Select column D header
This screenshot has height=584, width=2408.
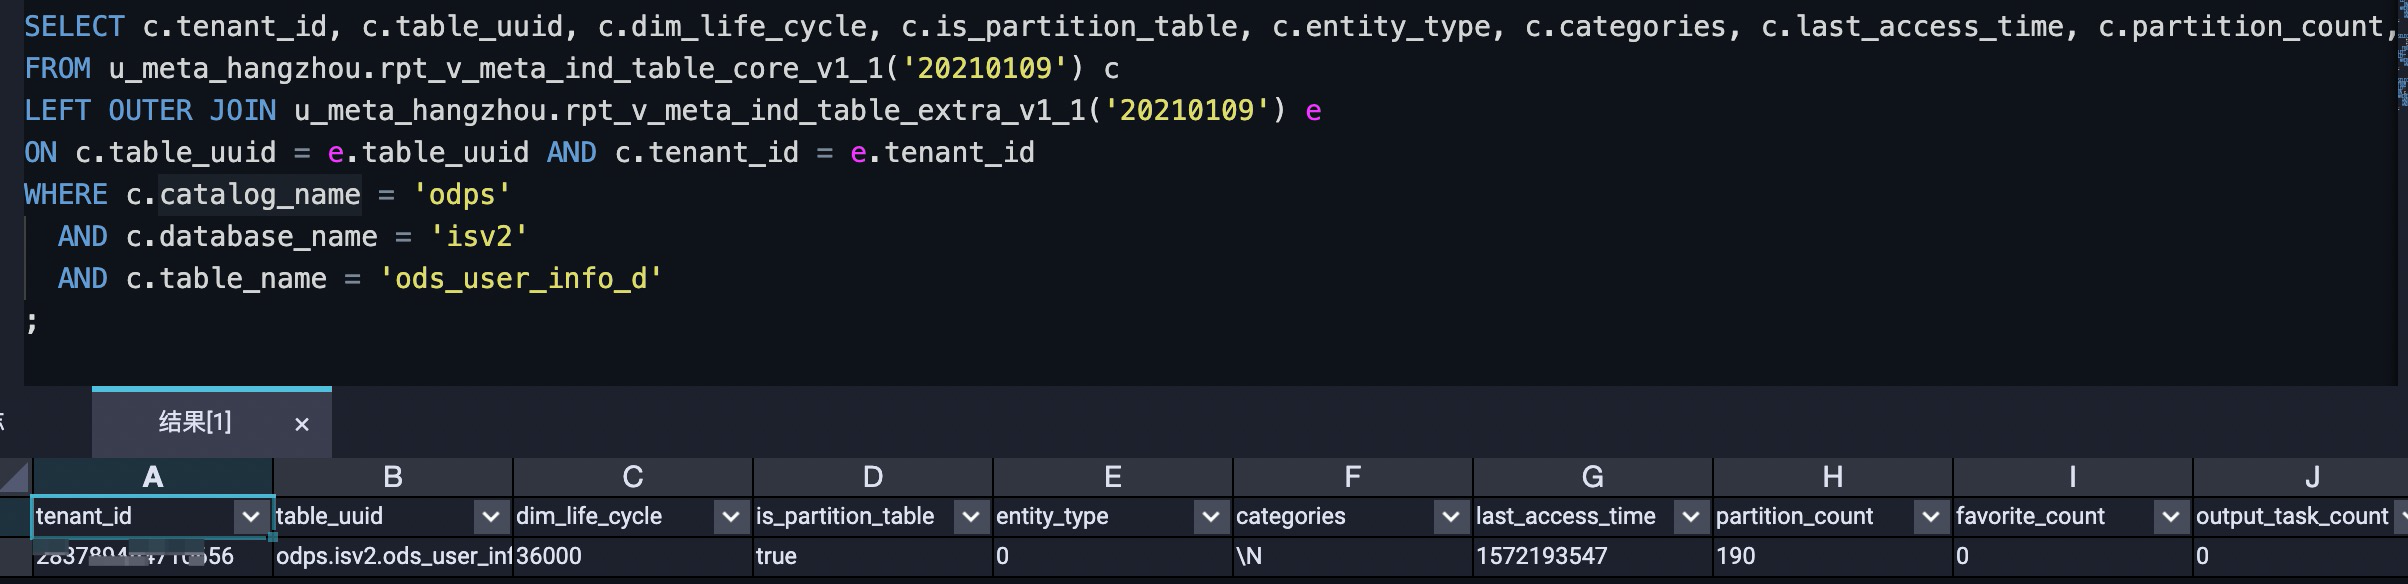tap(873, 478)
